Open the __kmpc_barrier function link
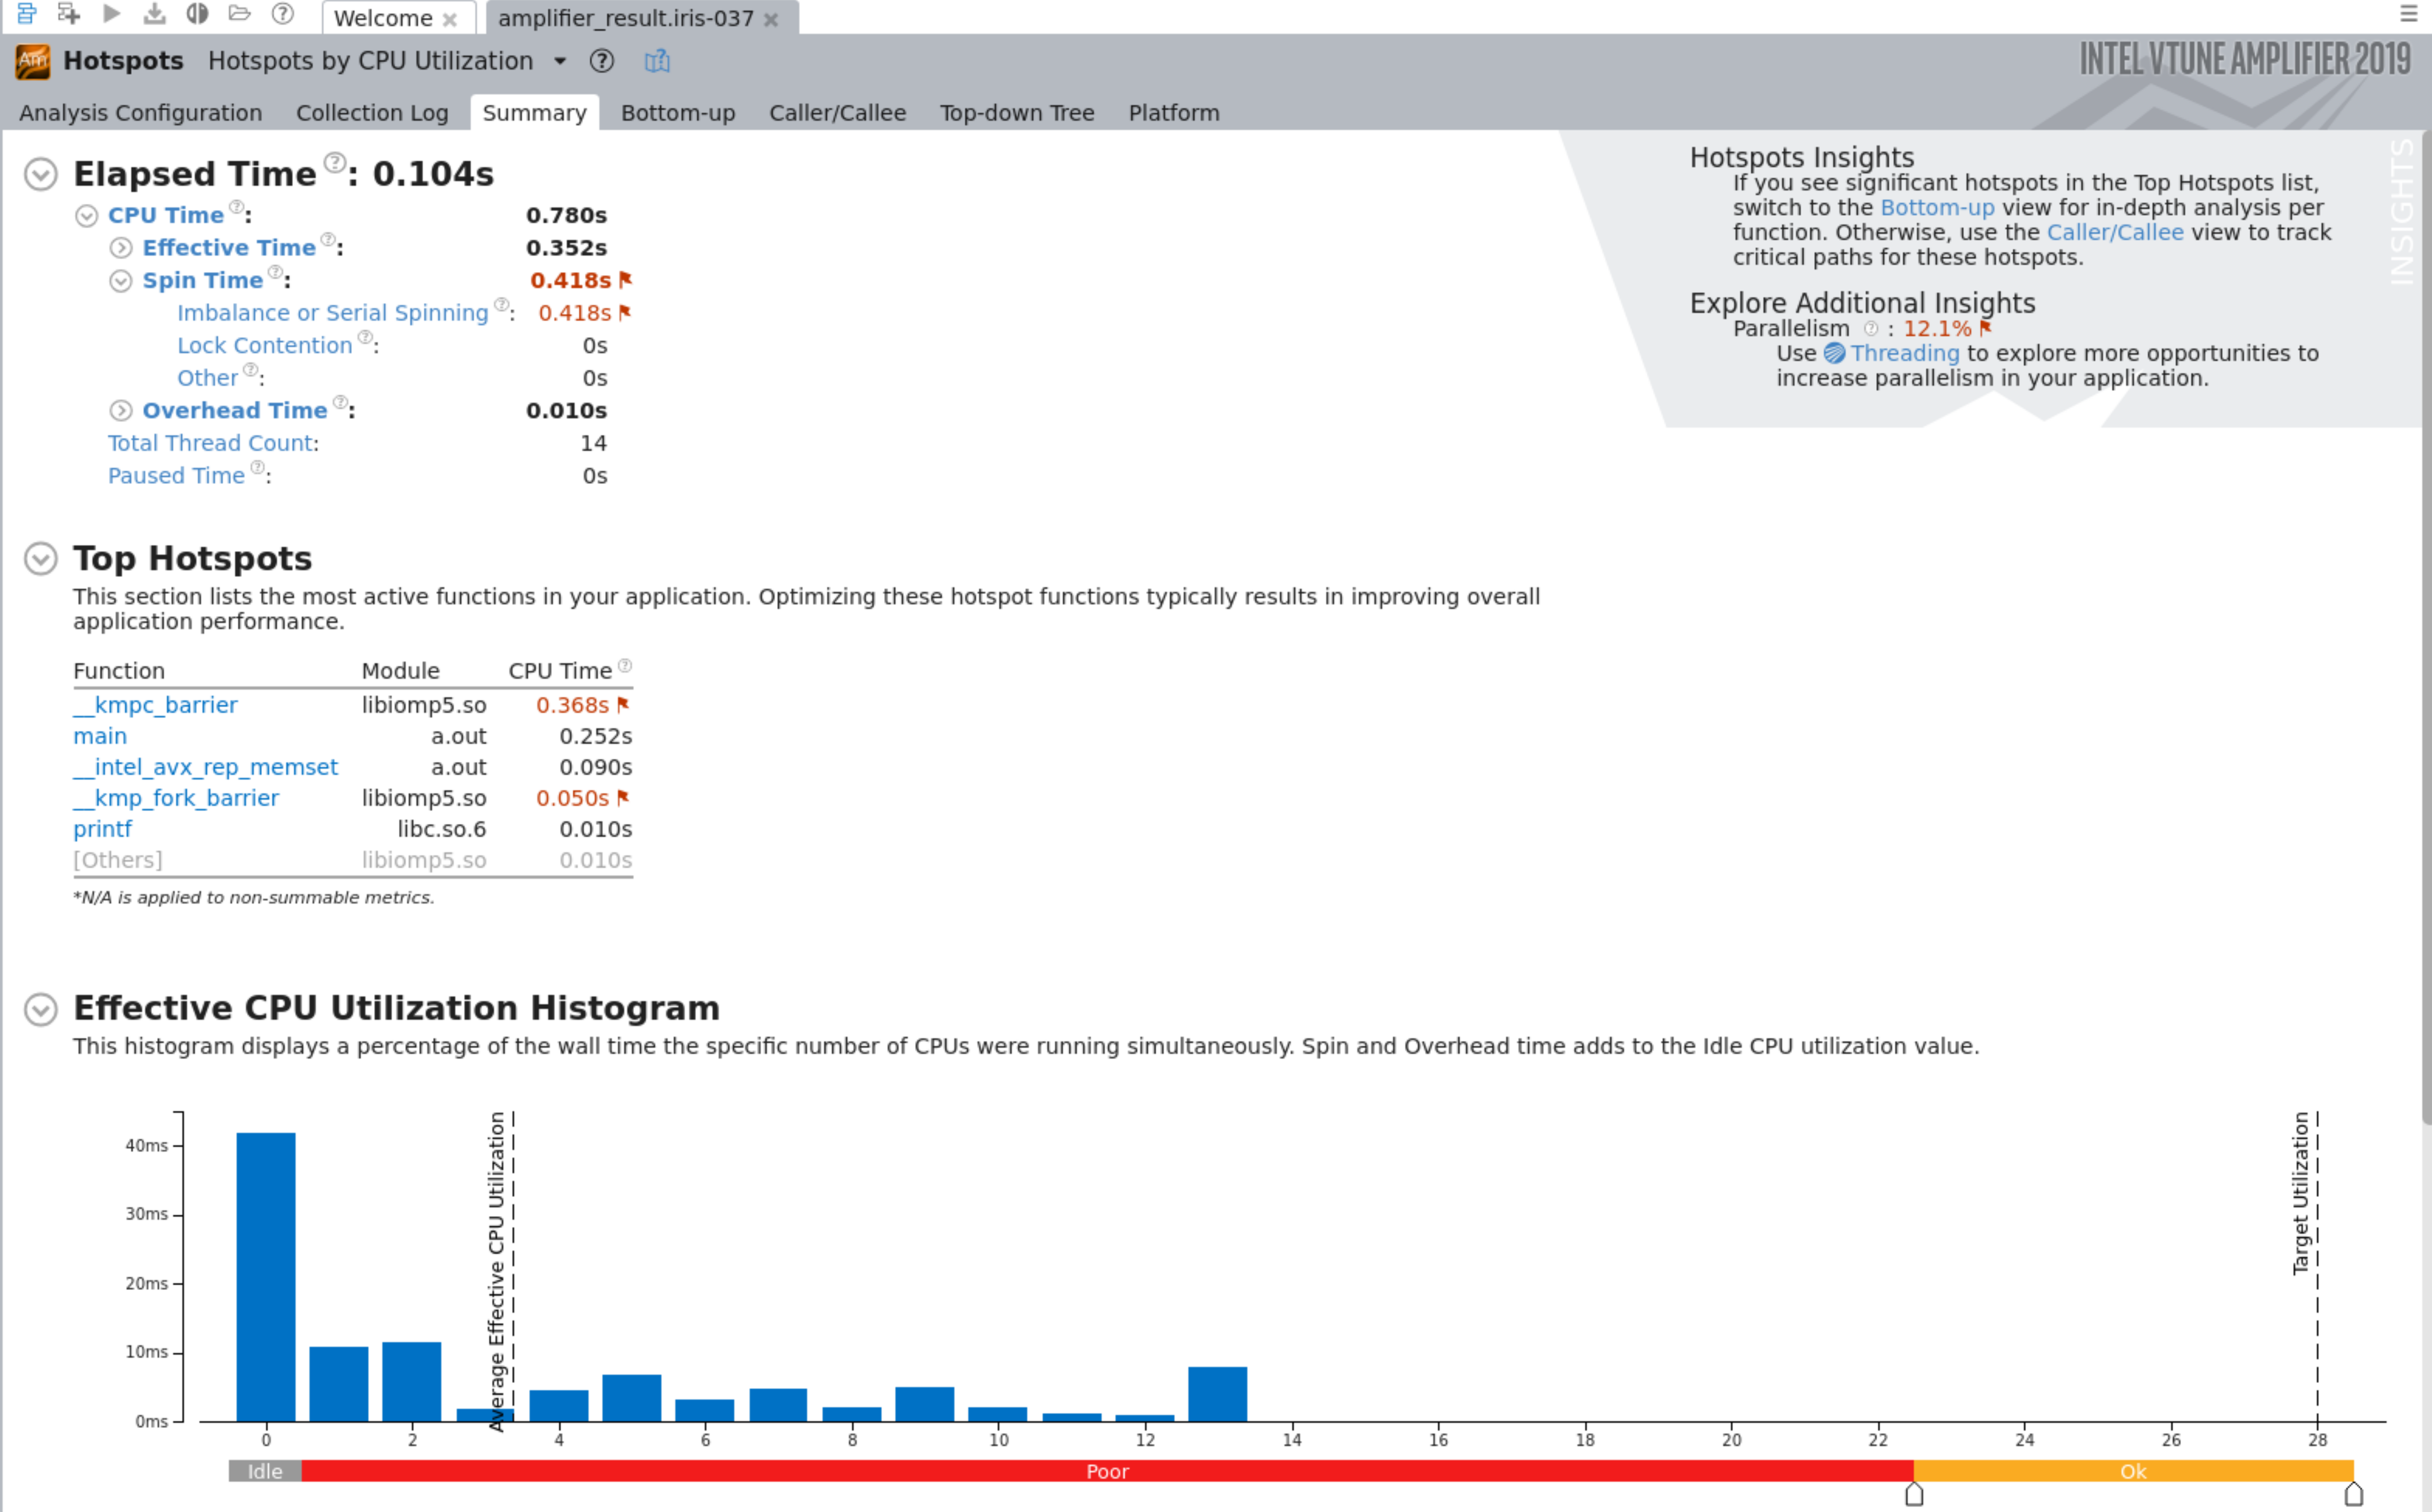This screenshot has width=2432, height=1512. tap(155, 705)
